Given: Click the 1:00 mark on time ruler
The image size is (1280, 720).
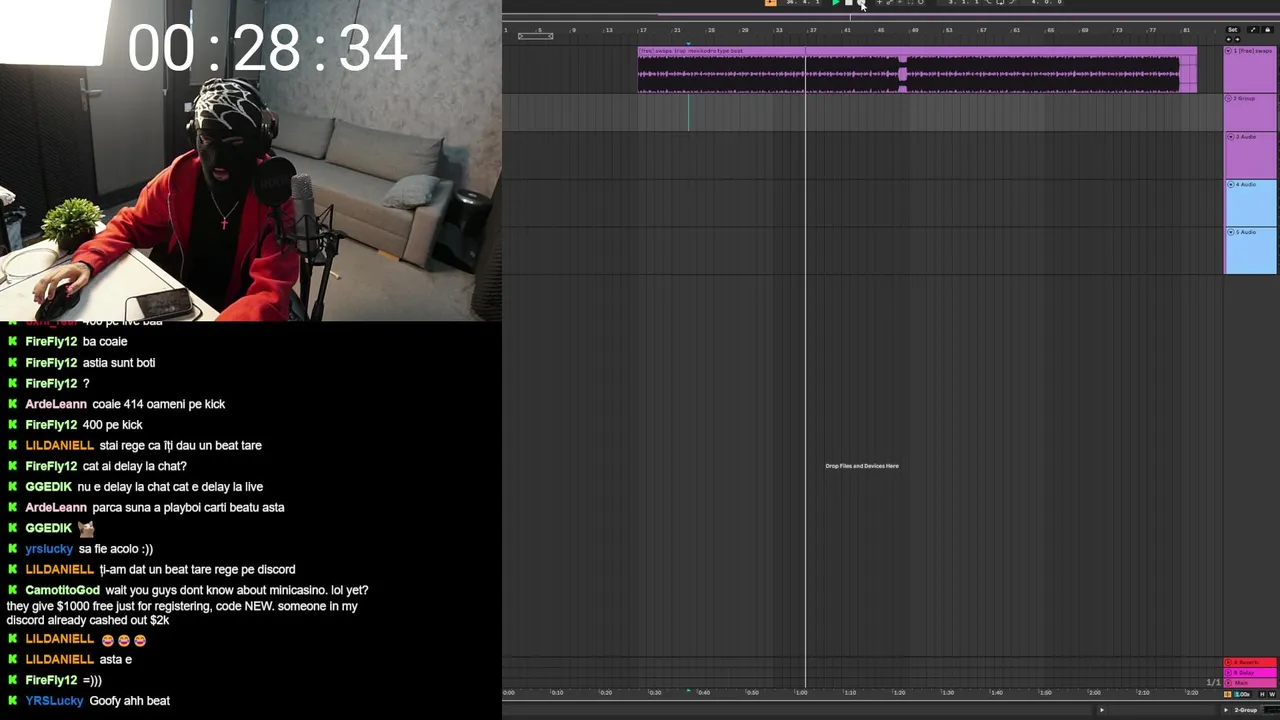Looking at the screenshot, I should tap(802, 692).
